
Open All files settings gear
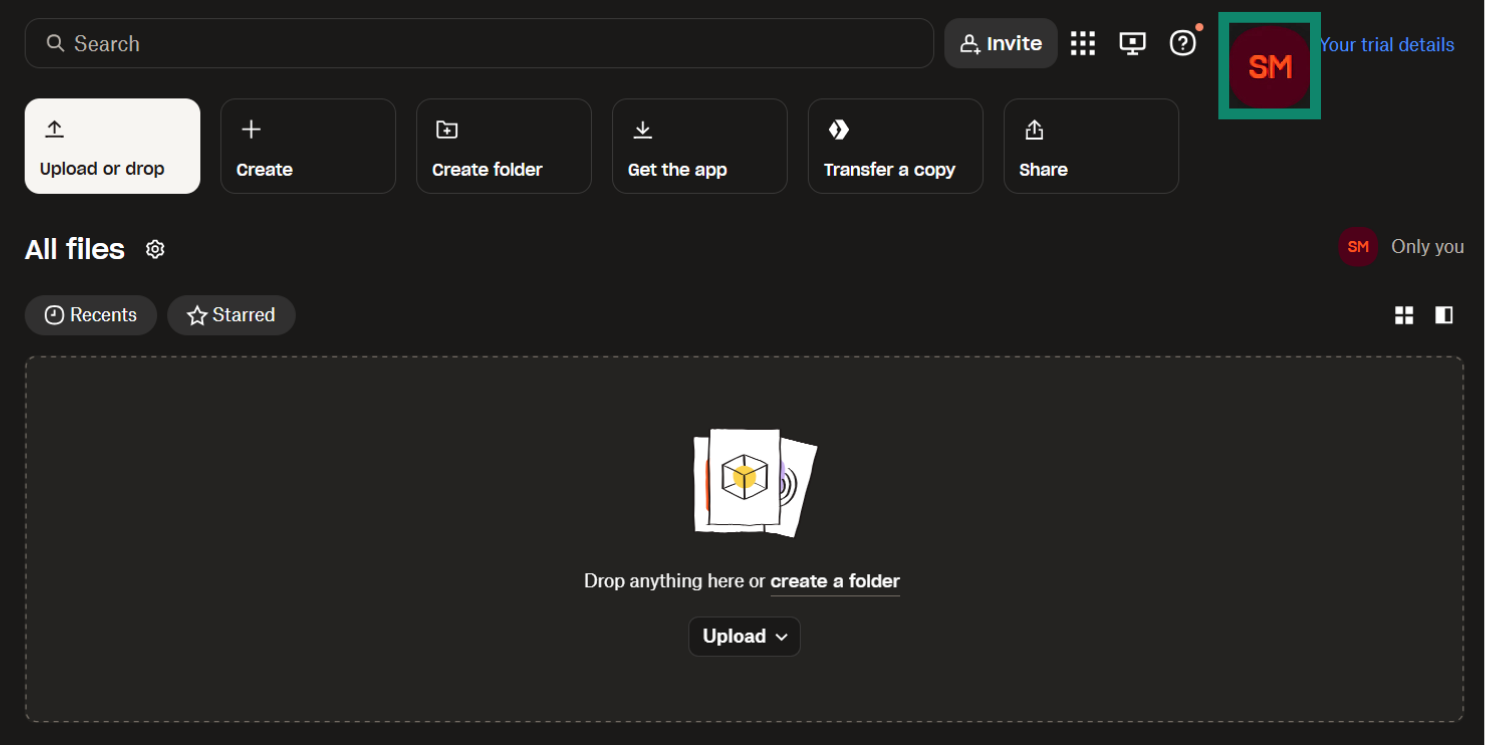155,249
